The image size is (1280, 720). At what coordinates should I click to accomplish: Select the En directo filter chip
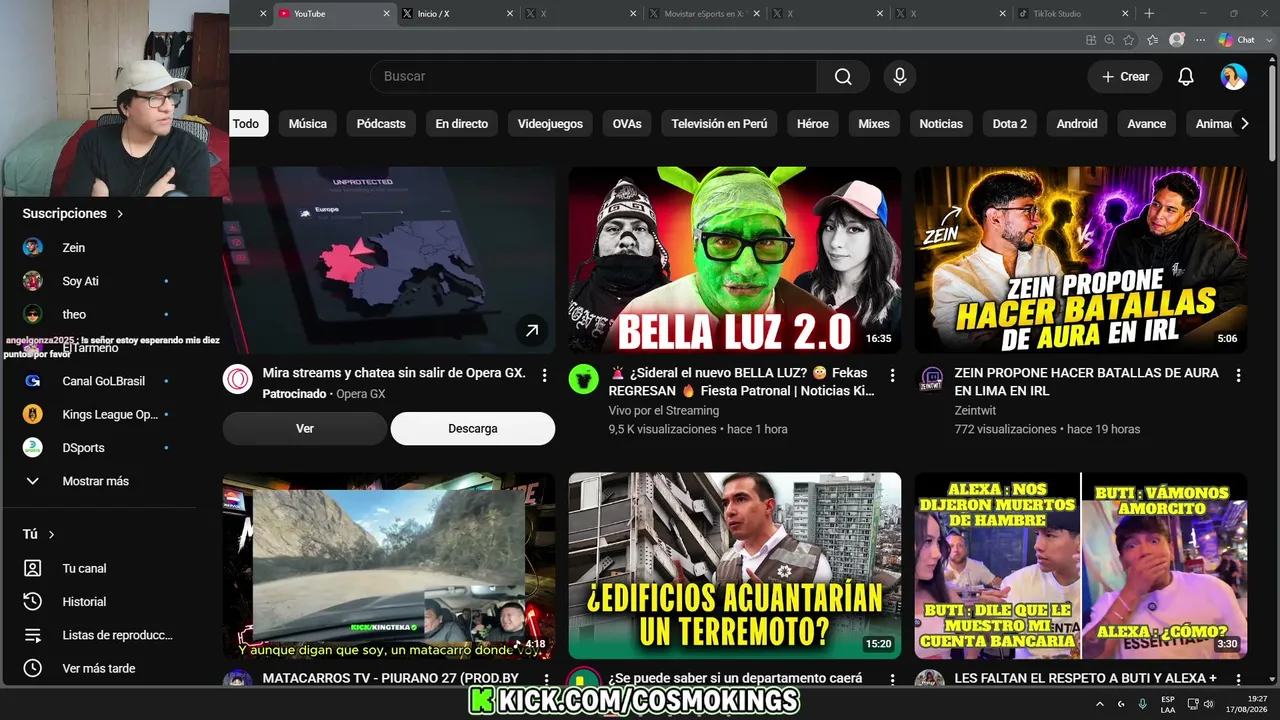[462, 124]
